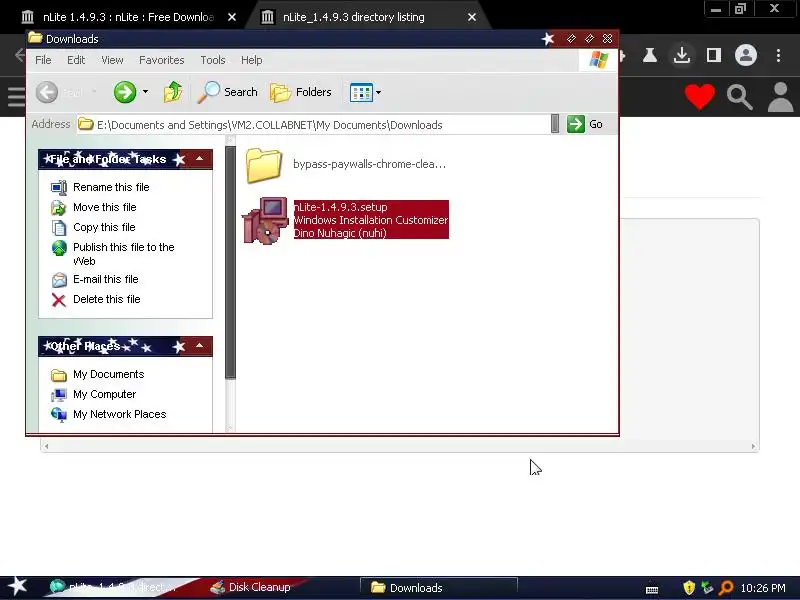
Task: Open the Tools menu
Action: 213,60
